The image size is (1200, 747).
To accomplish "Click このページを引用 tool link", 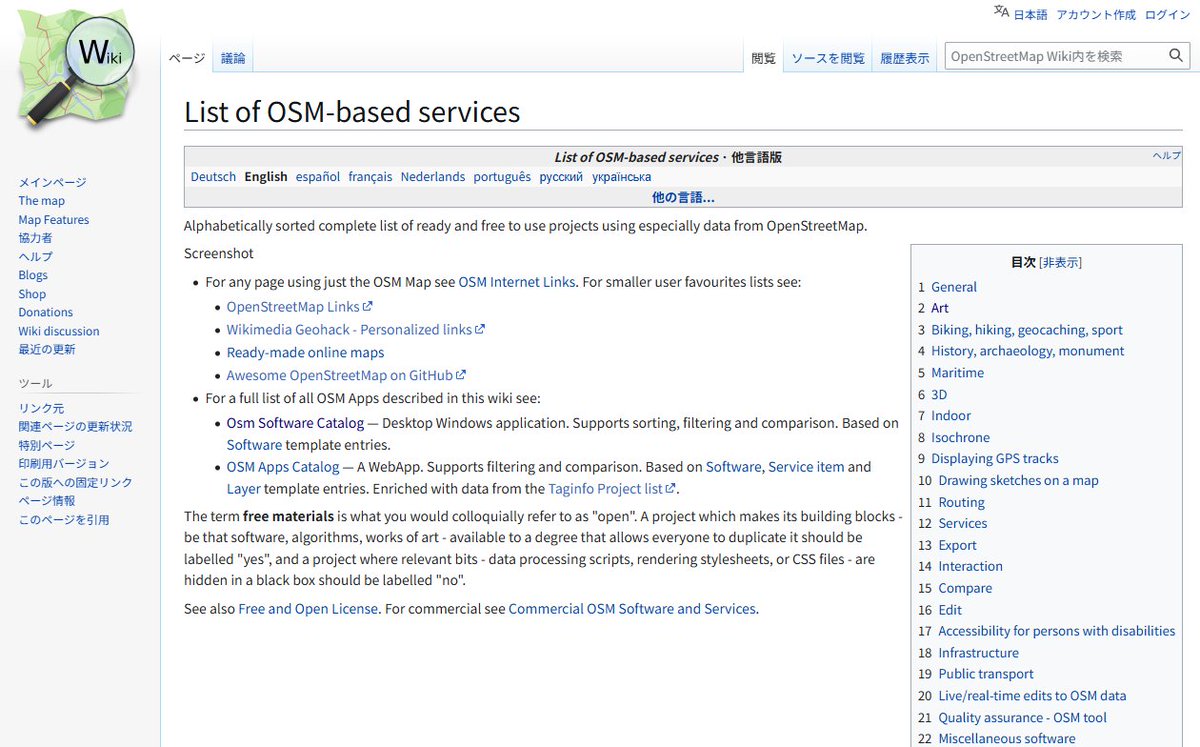I will (64, 520).
